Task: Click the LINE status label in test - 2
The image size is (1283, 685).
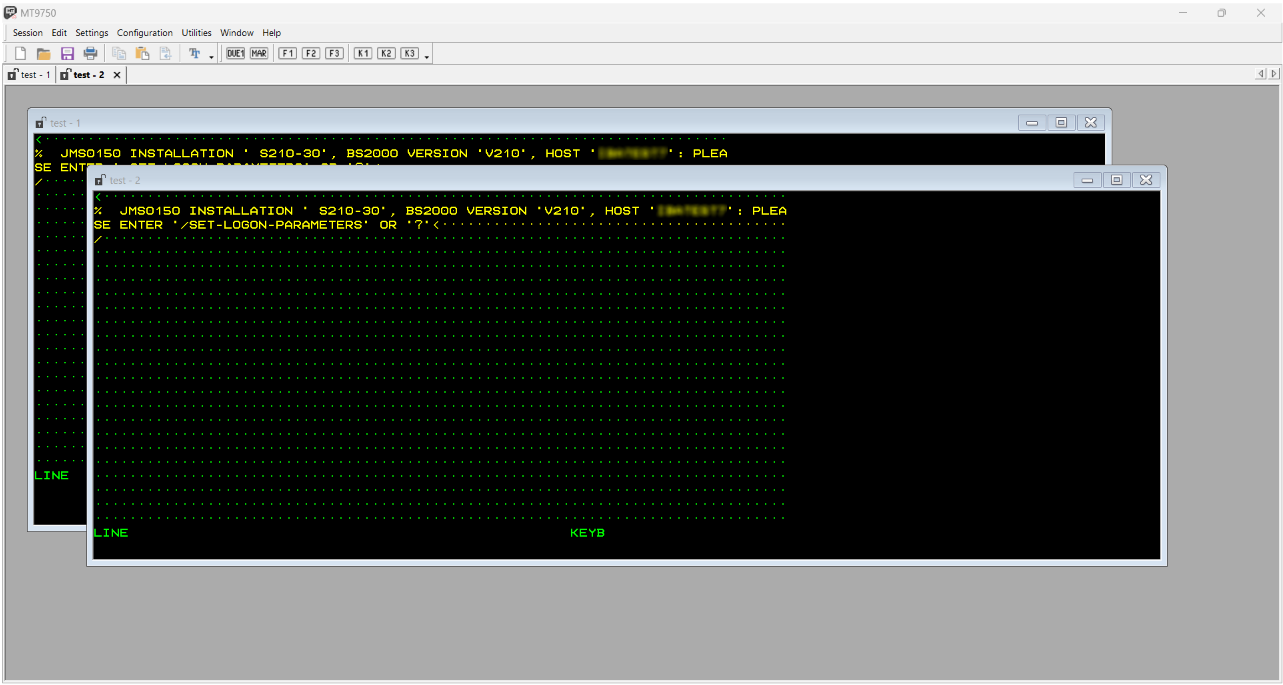Action: pos(111,533)
